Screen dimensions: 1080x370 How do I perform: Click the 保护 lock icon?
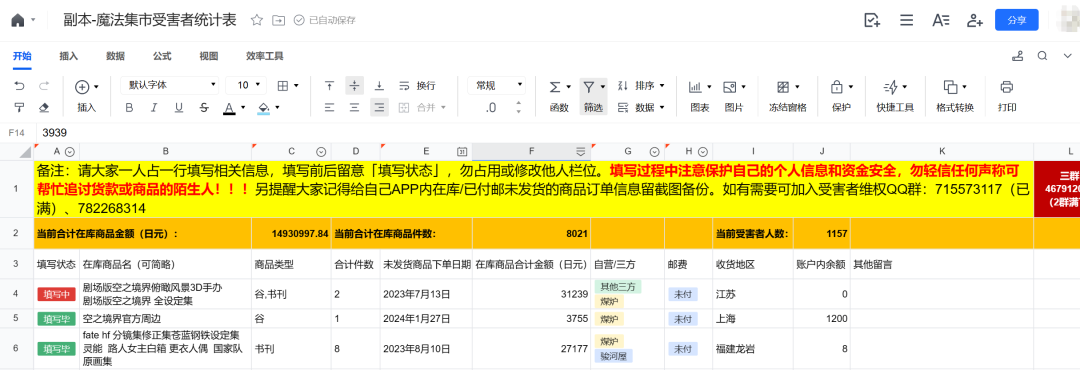837,87
